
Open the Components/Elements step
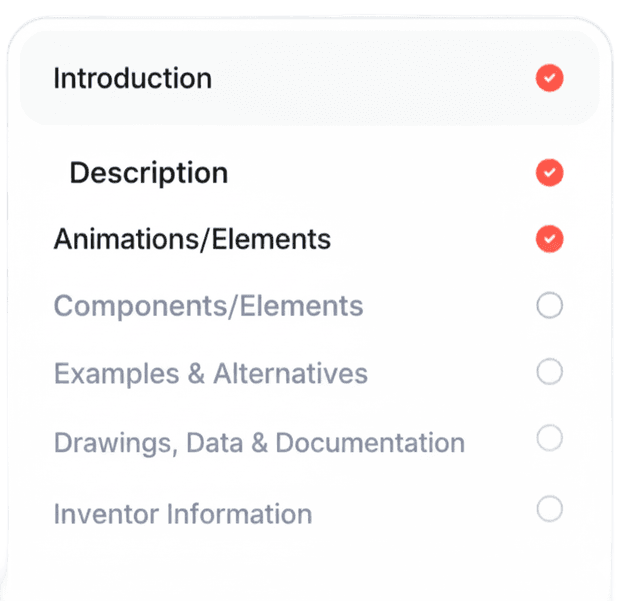(x=208, y=306)
